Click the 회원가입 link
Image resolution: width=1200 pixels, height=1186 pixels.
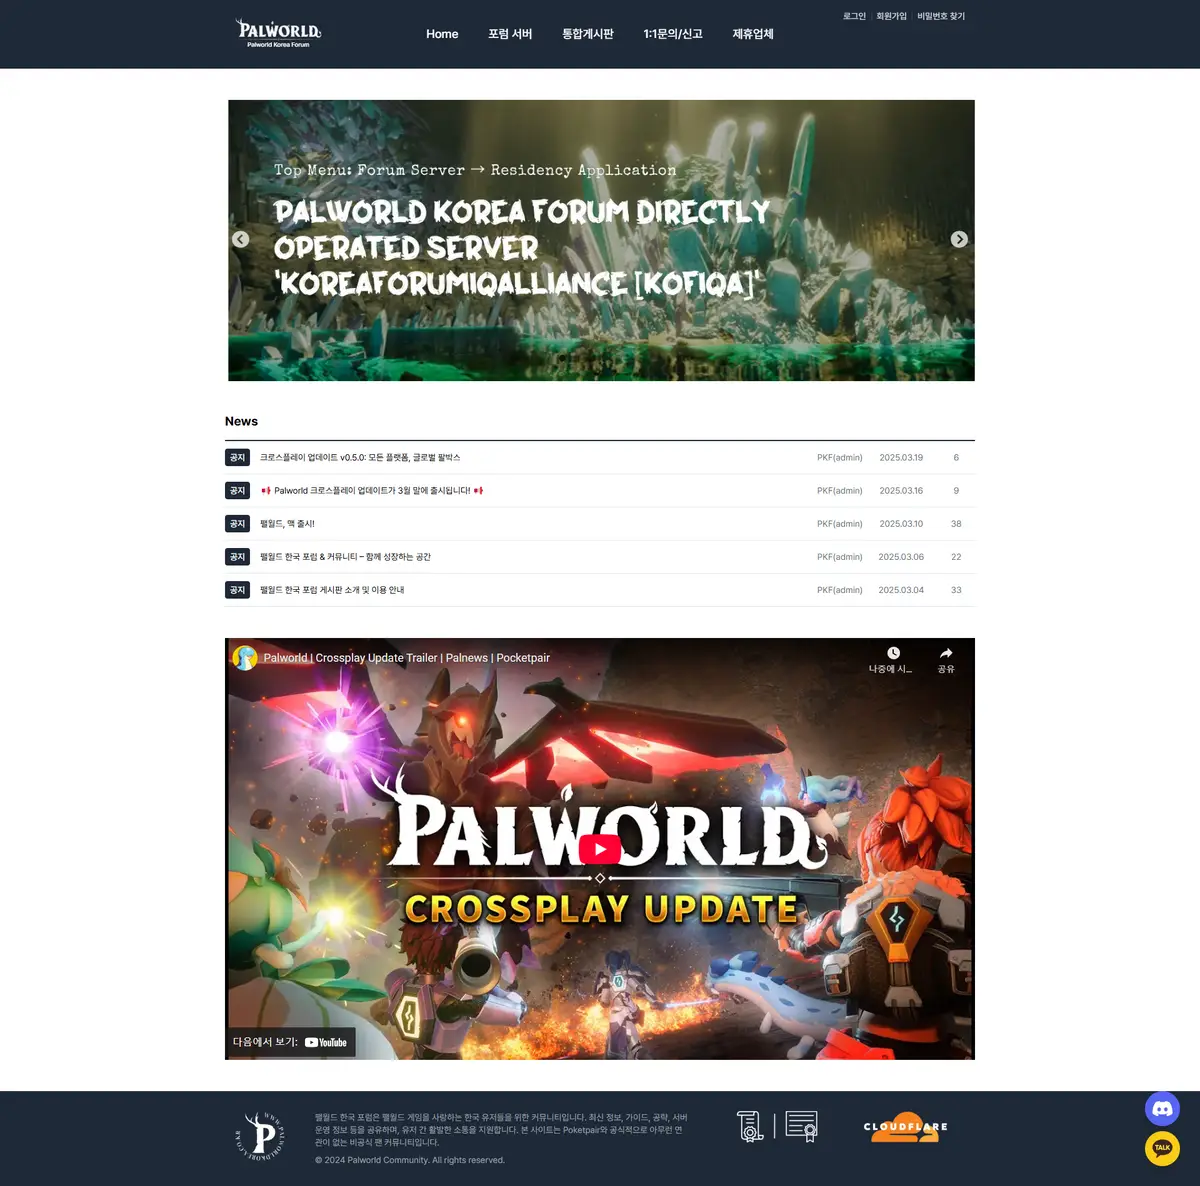[x=891, y=16]
